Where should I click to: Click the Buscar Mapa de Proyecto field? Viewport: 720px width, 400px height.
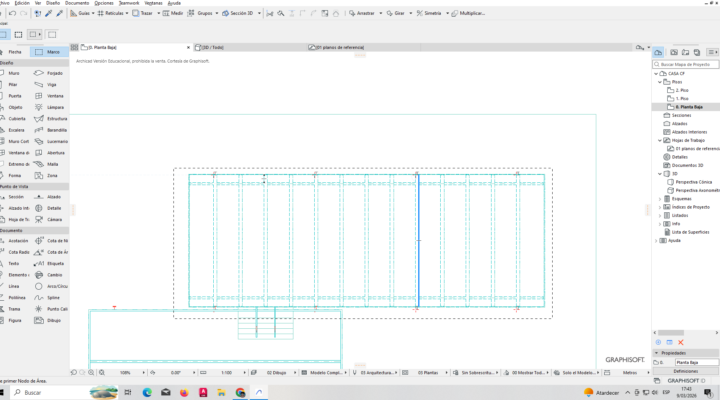point(688,64)
